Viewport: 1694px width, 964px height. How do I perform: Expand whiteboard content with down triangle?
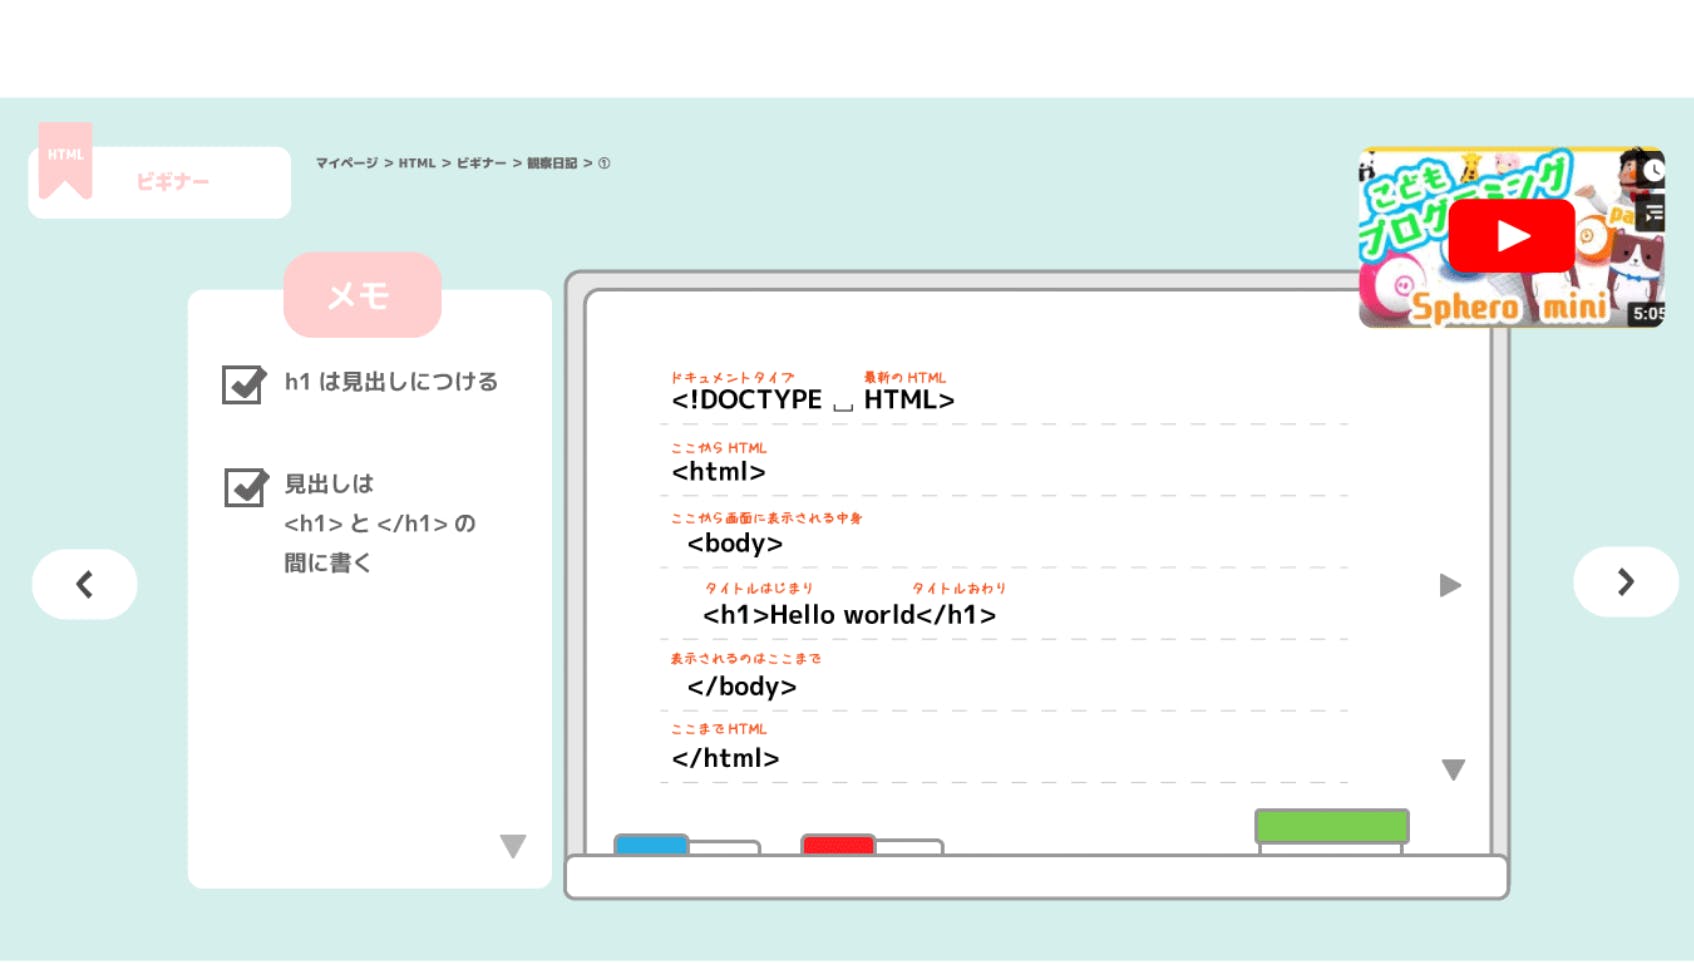click(1453, 769)
